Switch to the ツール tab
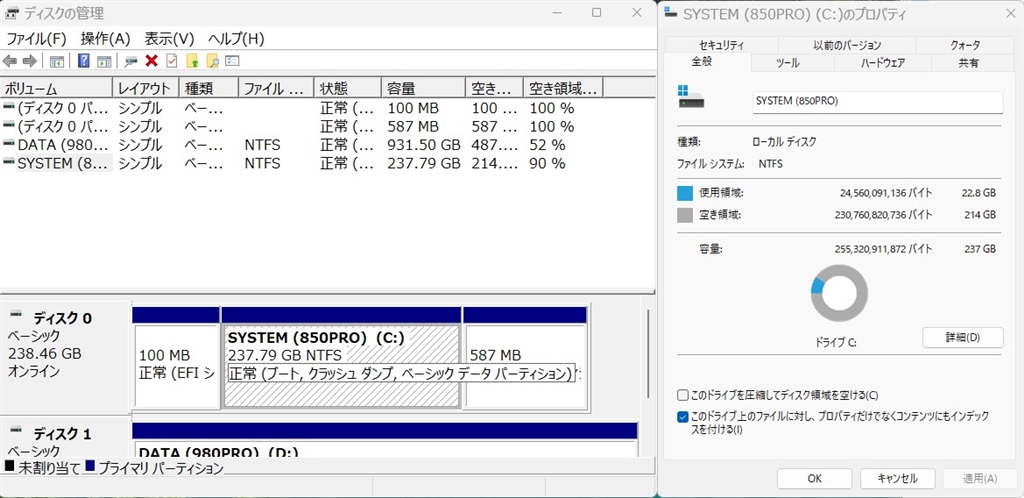1024x498 pixels. point(788,63)
